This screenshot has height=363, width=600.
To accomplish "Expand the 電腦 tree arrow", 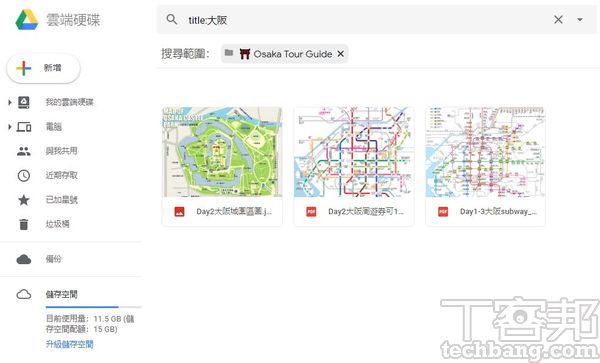I will pyautogui.click(x=10, y=127).
